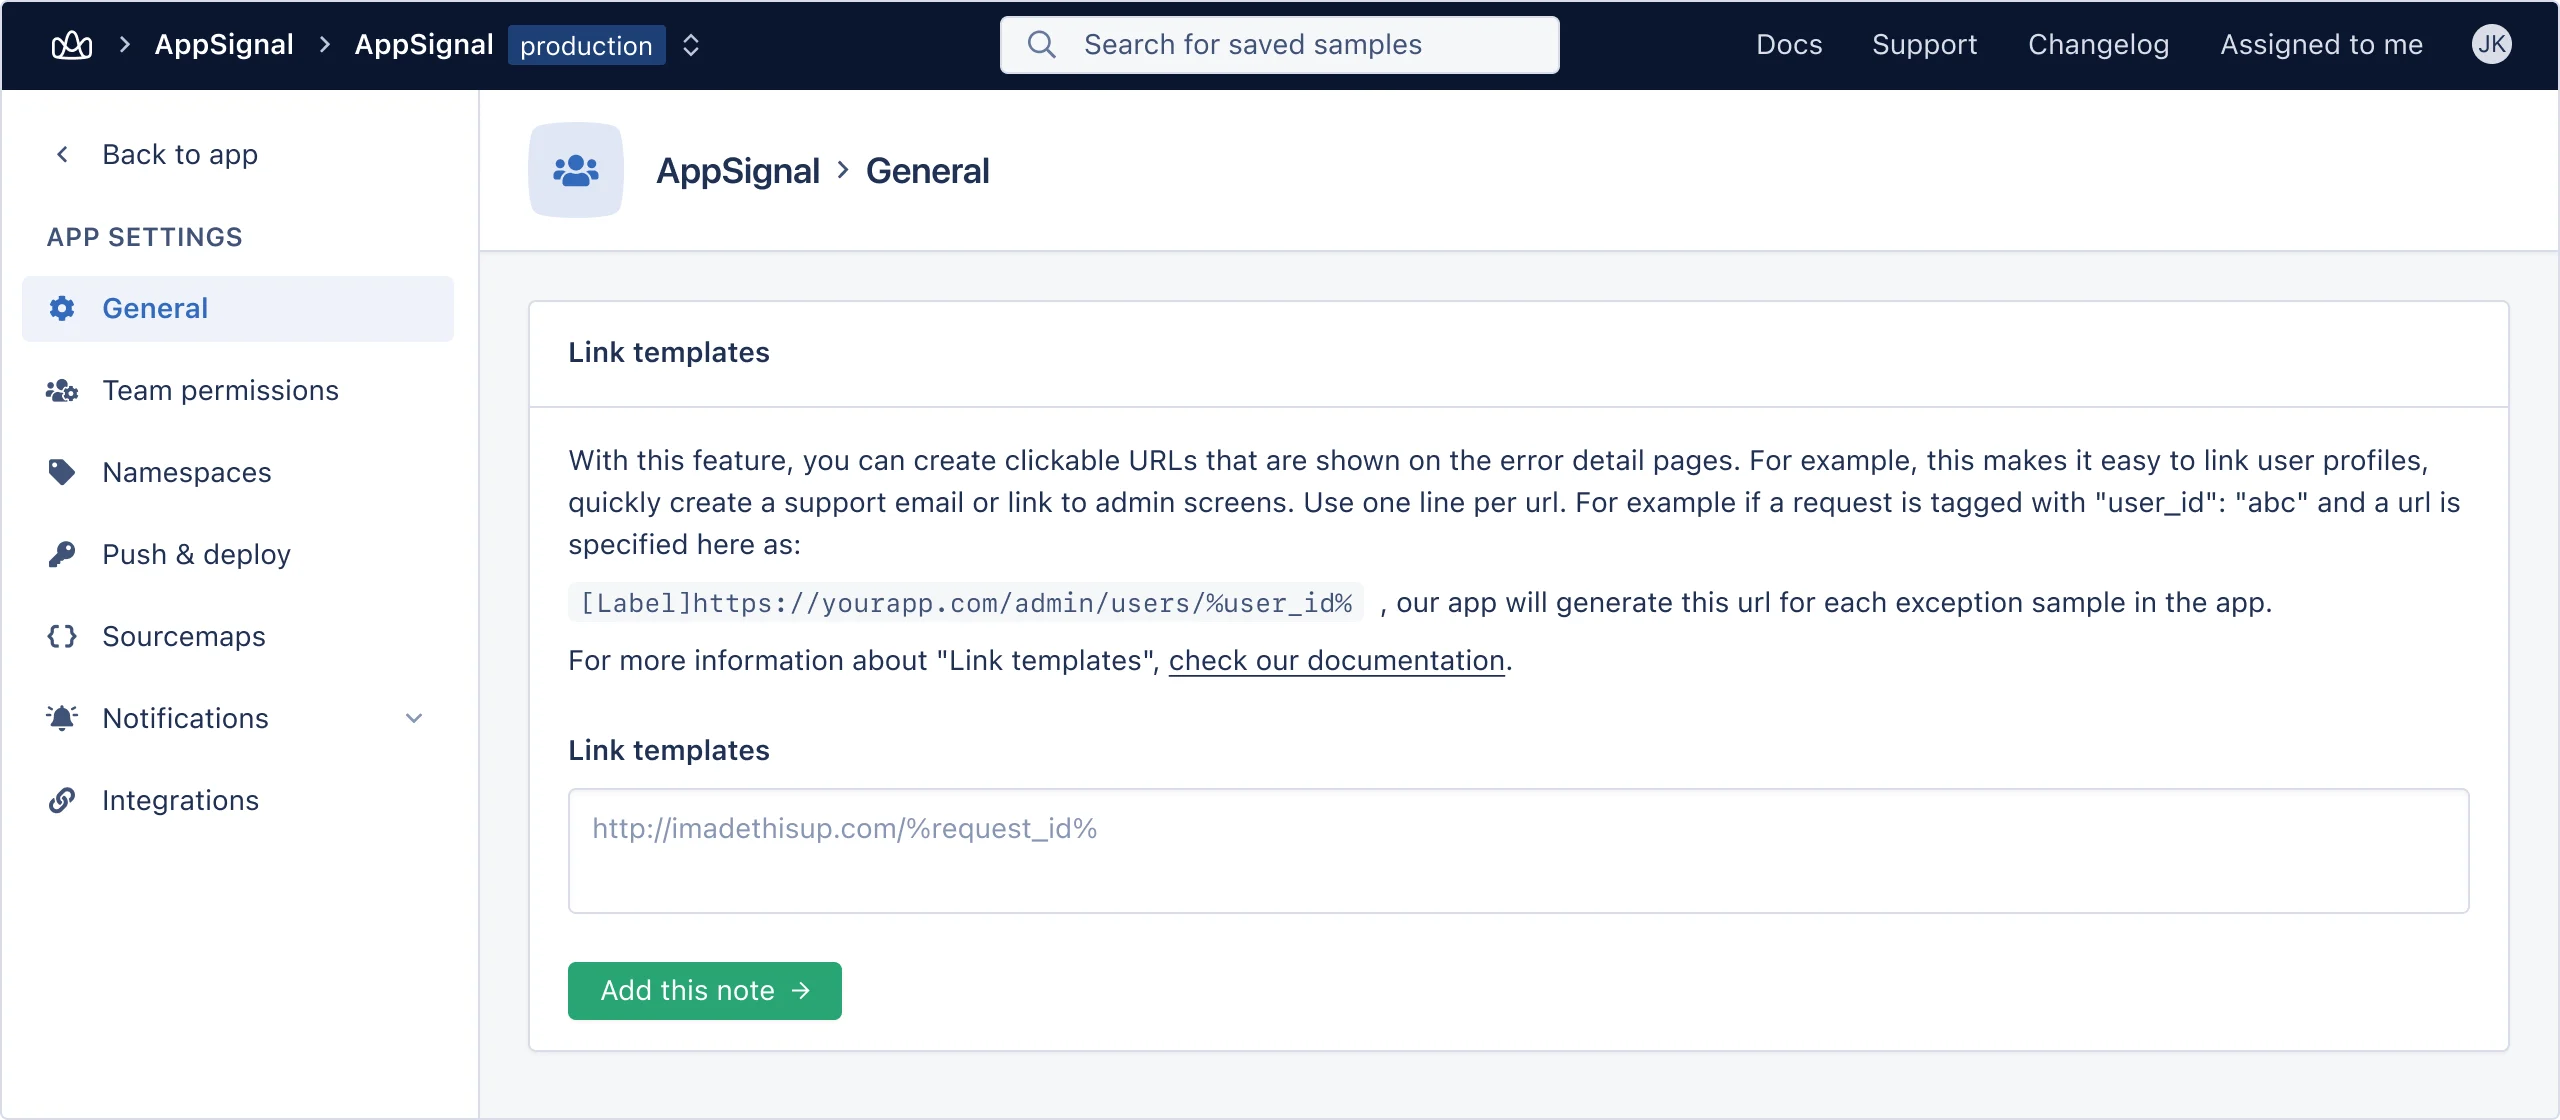The height and width of the screenshot is (1120, 2560).
Task: Open General settings in sidebar
Action: click(x=238, y=308)
